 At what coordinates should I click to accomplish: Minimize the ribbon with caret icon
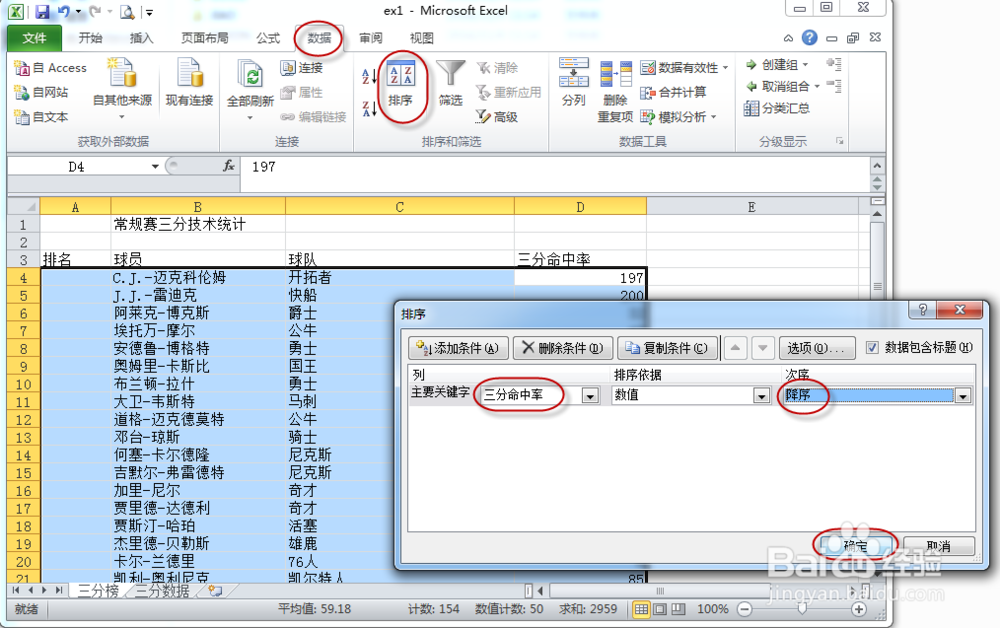788,38
